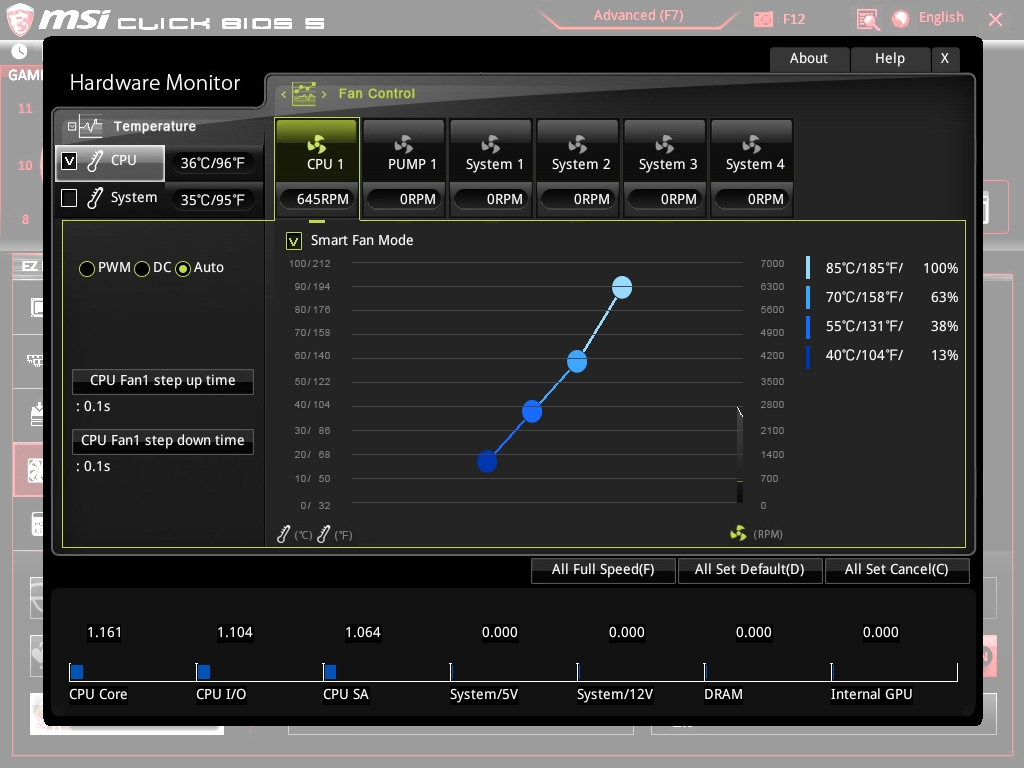Uncheck the CPU temperature checkbox
The width and height of the screenshot is (1024, 768).
tap(69, 160)
